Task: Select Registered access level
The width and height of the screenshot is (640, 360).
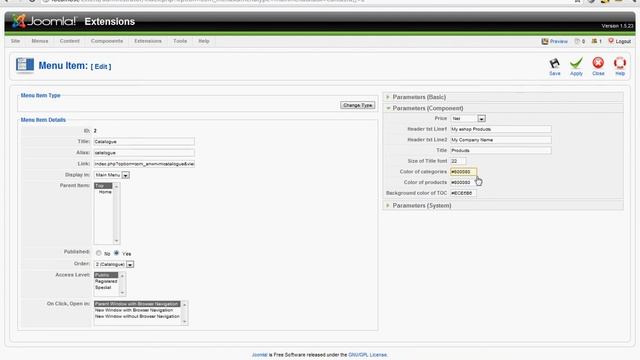Action: pos(106,281)
